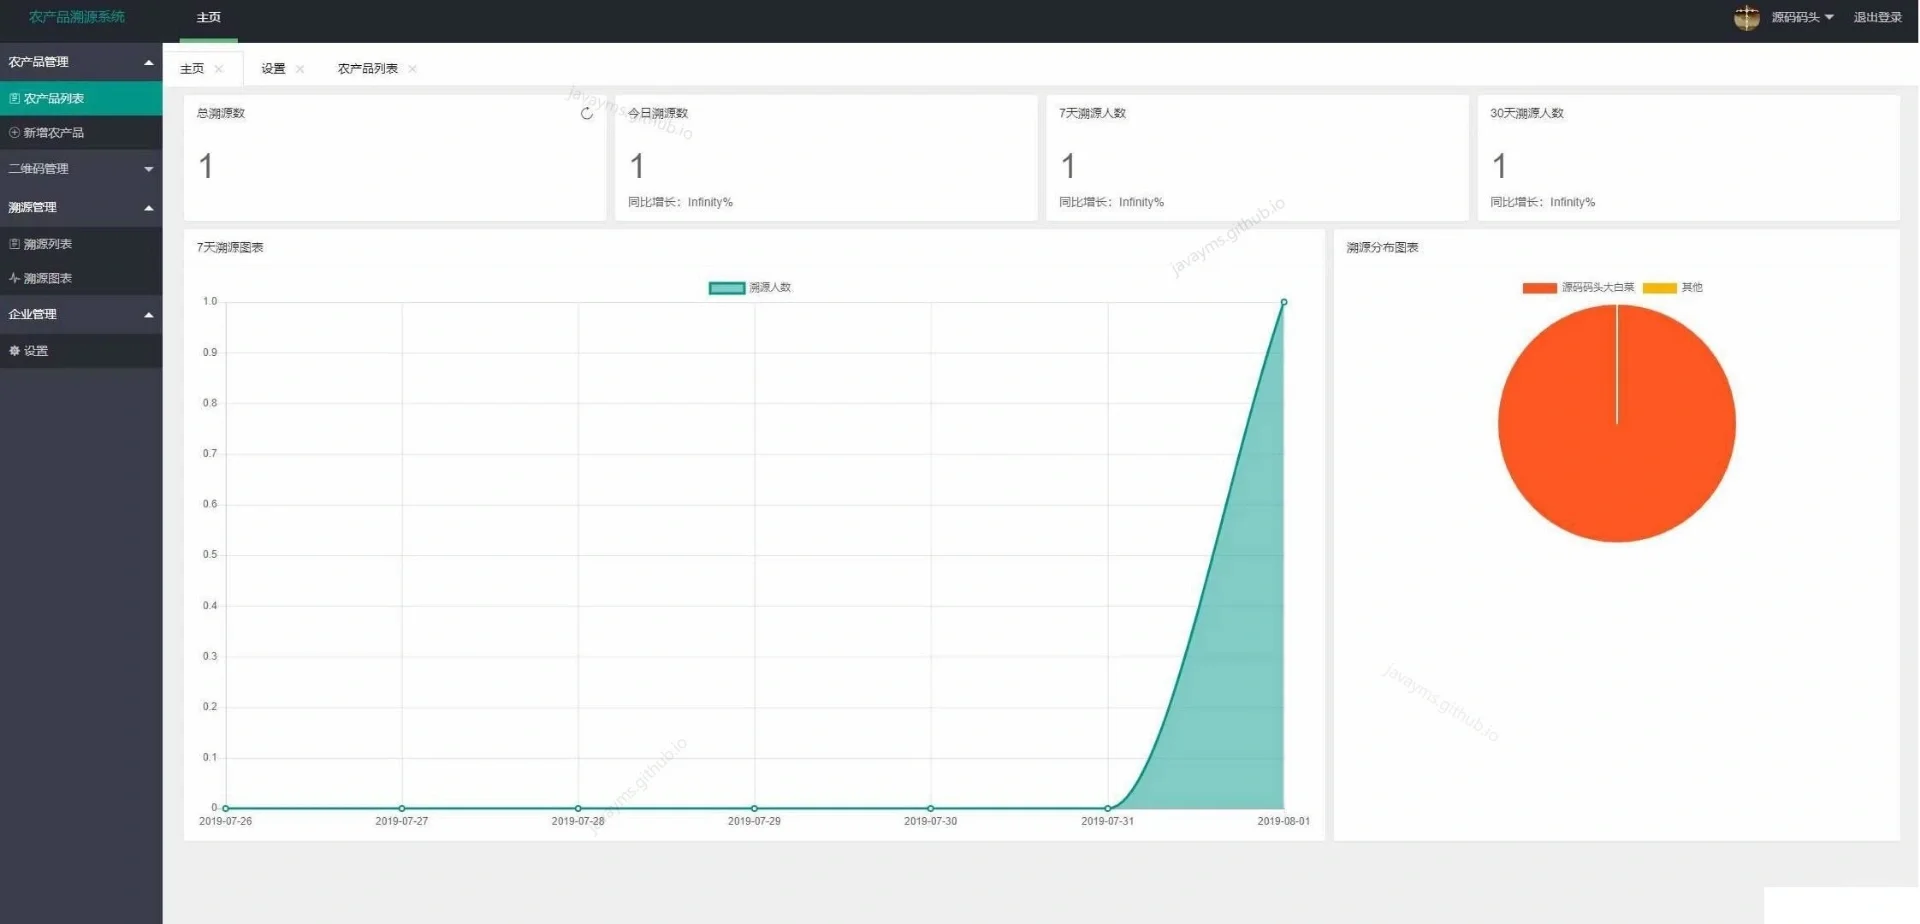
Task: Click the 7天溯源图表 panel heading
Action: 230,247
